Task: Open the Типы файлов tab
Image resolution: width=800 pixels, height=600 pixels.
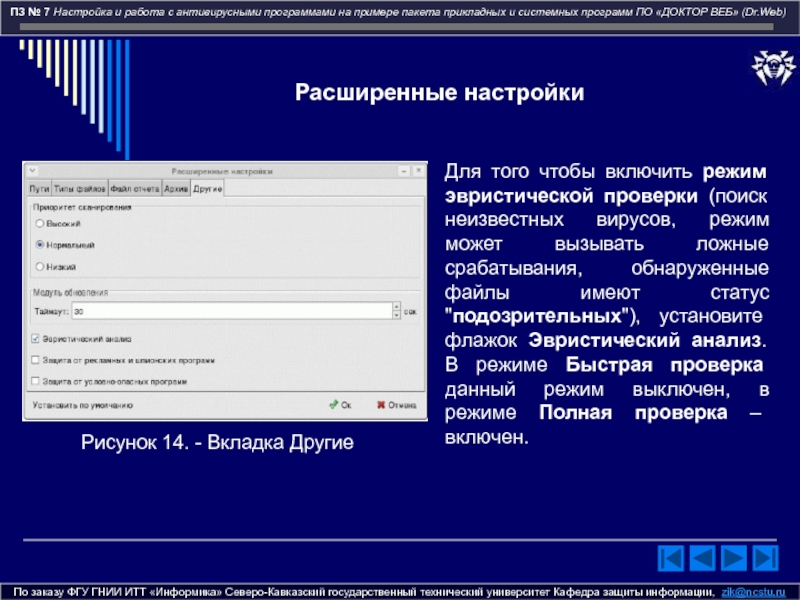Action: pyautogui.click(x=79, y=188)
